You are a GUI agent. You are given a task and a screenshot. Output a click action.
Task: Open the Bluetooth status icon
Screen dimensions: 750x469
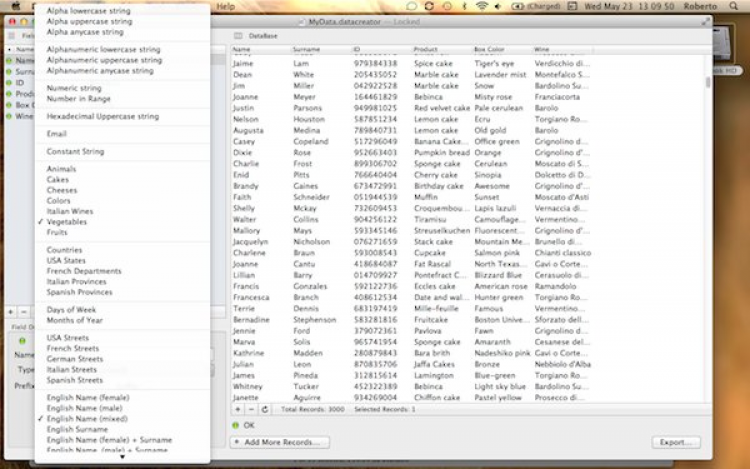point(464,6)
